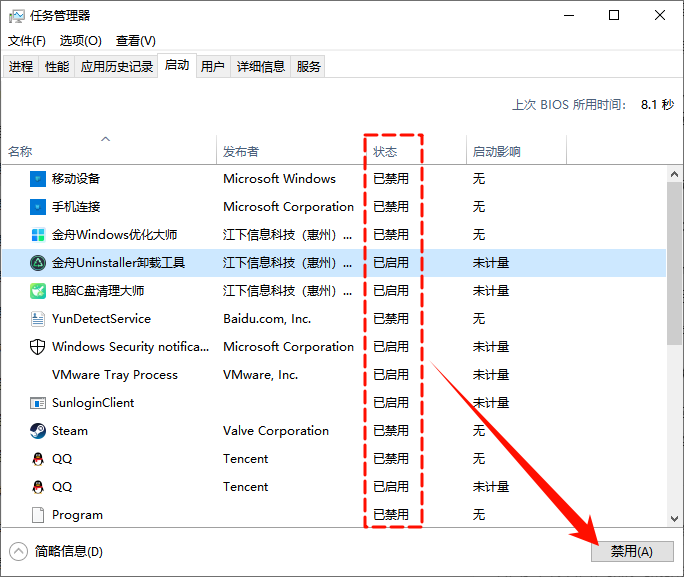Open the 选项(O) menu
This screenshot has height=577, width=684.
[x=81, y=41]
